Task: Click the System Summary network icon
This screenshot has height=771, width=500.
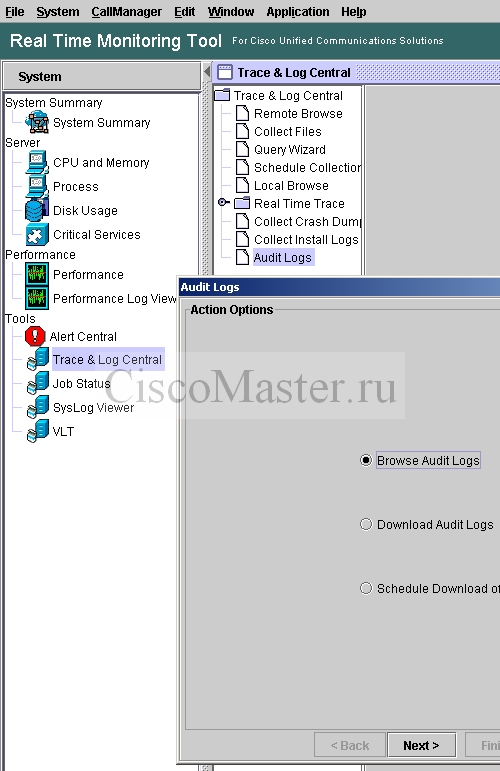Action: 37,122
